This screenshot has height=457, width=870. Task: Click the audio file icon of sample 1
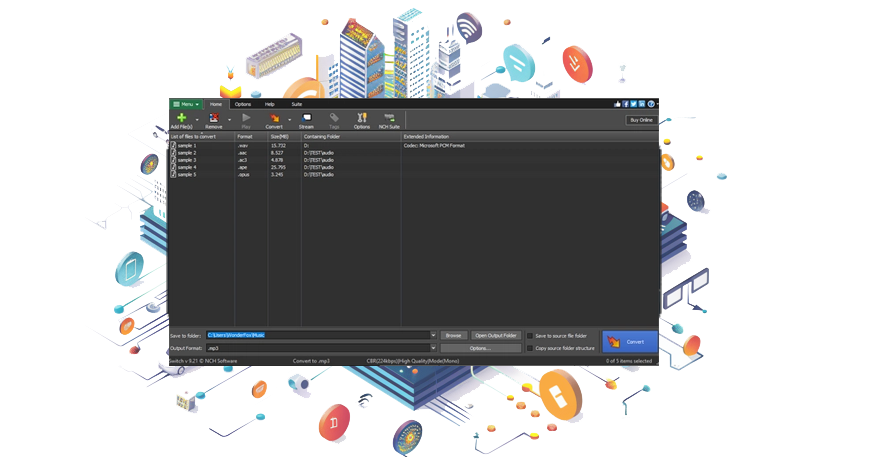pyautogui.click(x=173, y=145)
